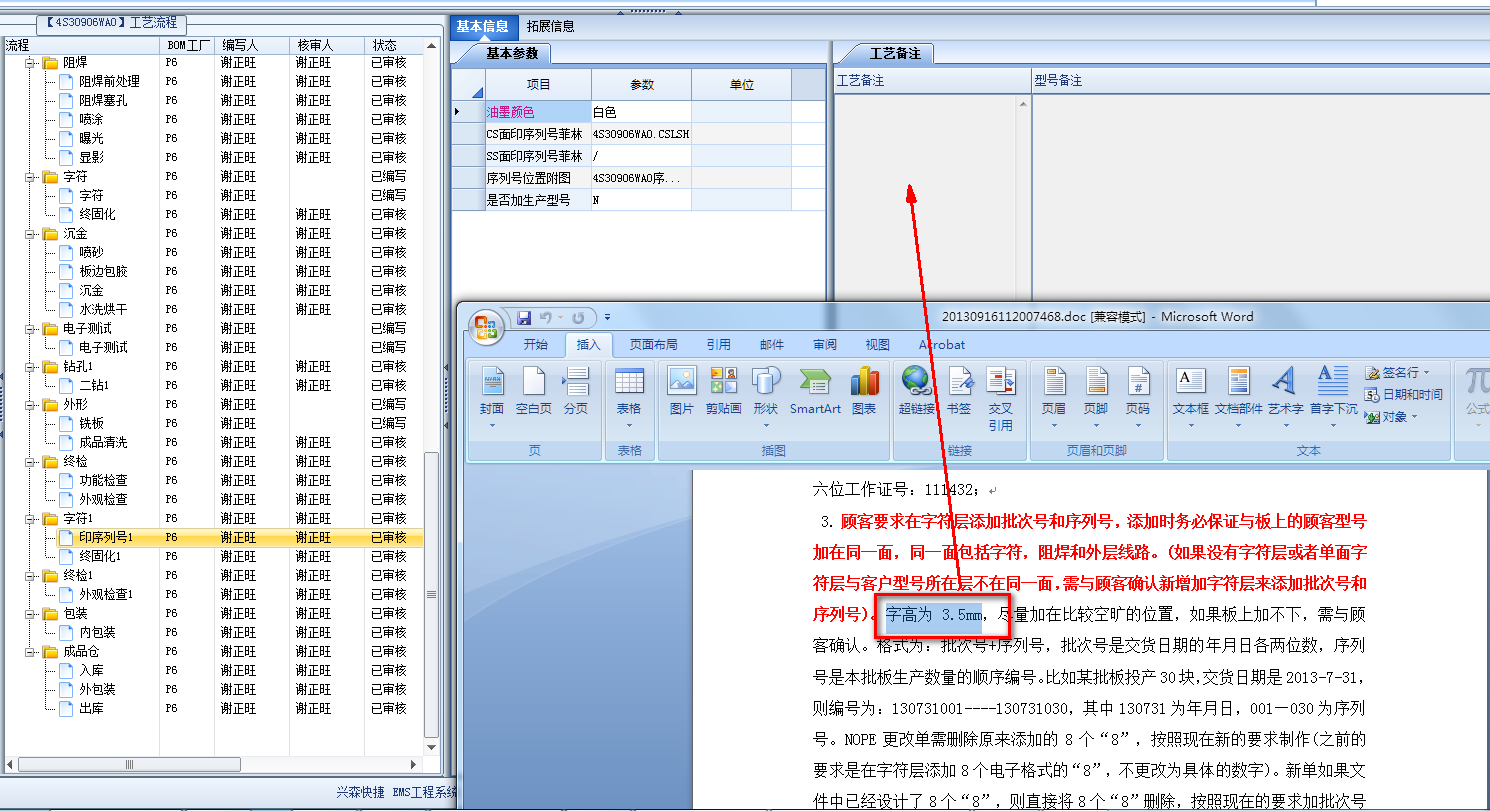Click the 油墨颜色 parameter value 白色

[x=641, y=112]
